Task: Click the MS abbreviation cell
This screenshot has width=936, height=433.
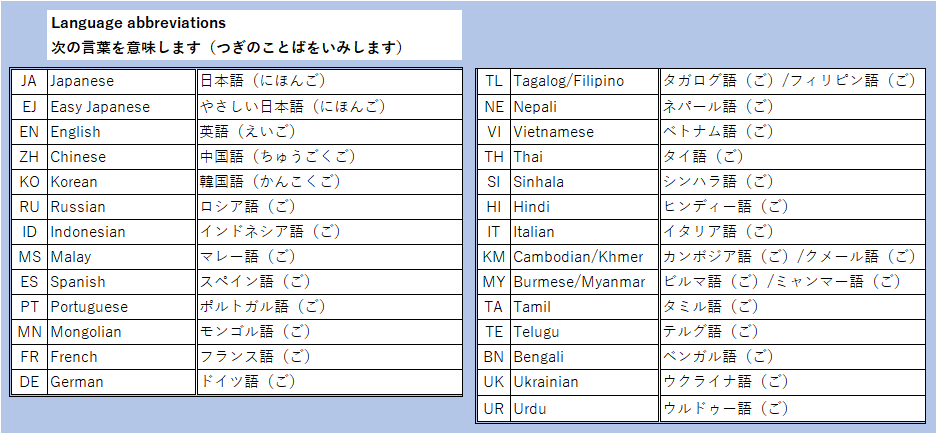Action: pyautogui.click(x=29, y=256)
